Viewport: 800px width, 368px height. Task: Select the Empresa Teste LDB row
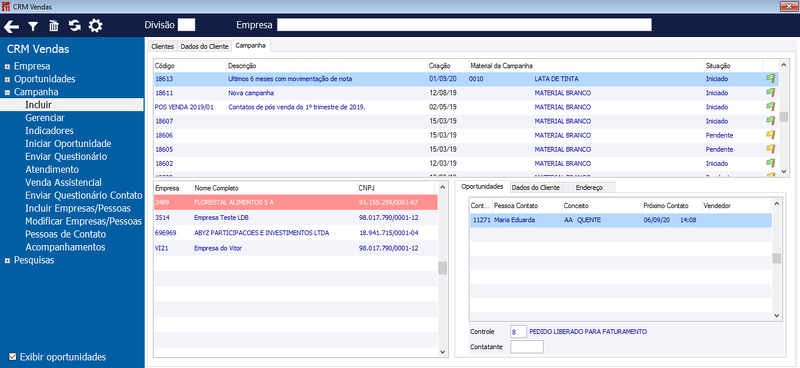click(296, 217)
